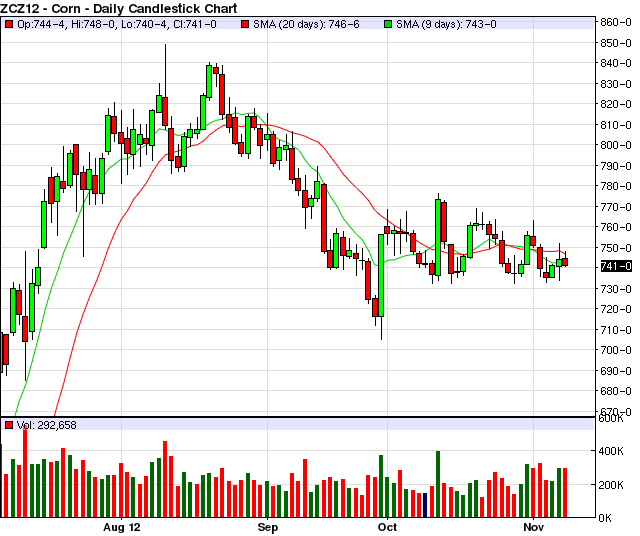This screenshot has height=536, width=640.
Task: Click the 690-0 price axis label
Action: click(x=616, y=371)
